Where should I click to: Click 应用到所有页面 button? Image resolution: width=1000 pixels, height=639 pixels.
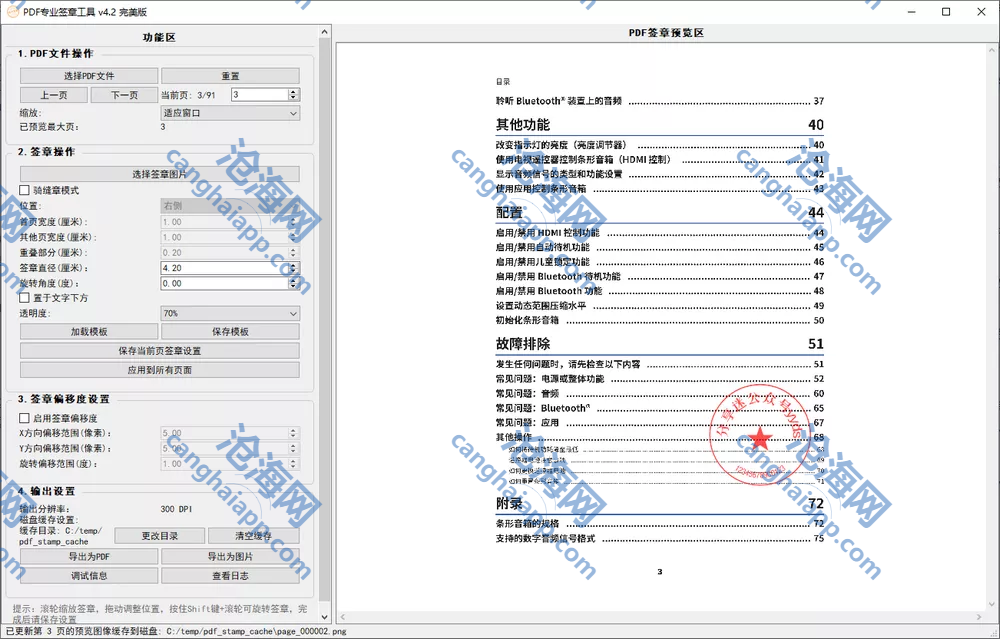159,370
